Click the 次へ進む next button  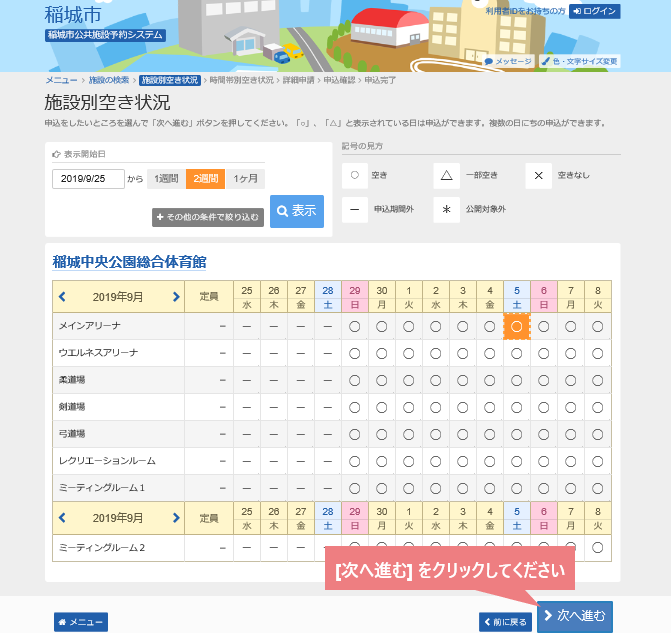(575, 616)
